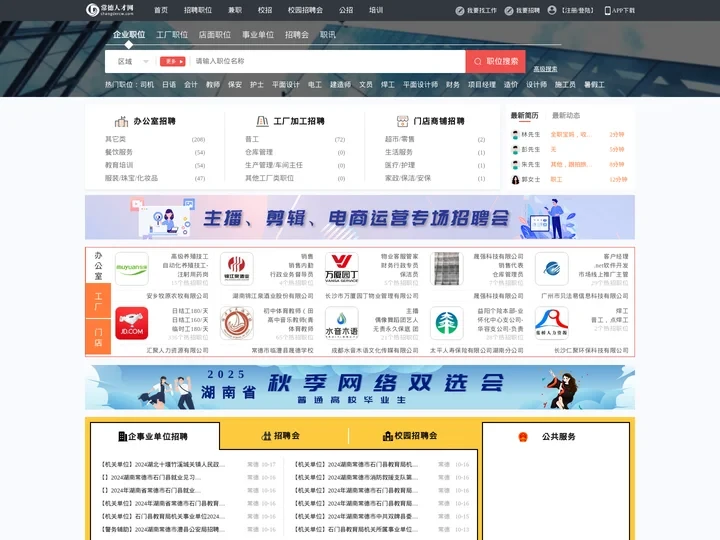Click the APP下载 phone icon
The width and height of the screenshot is (720, 540).
click(608, 11)
